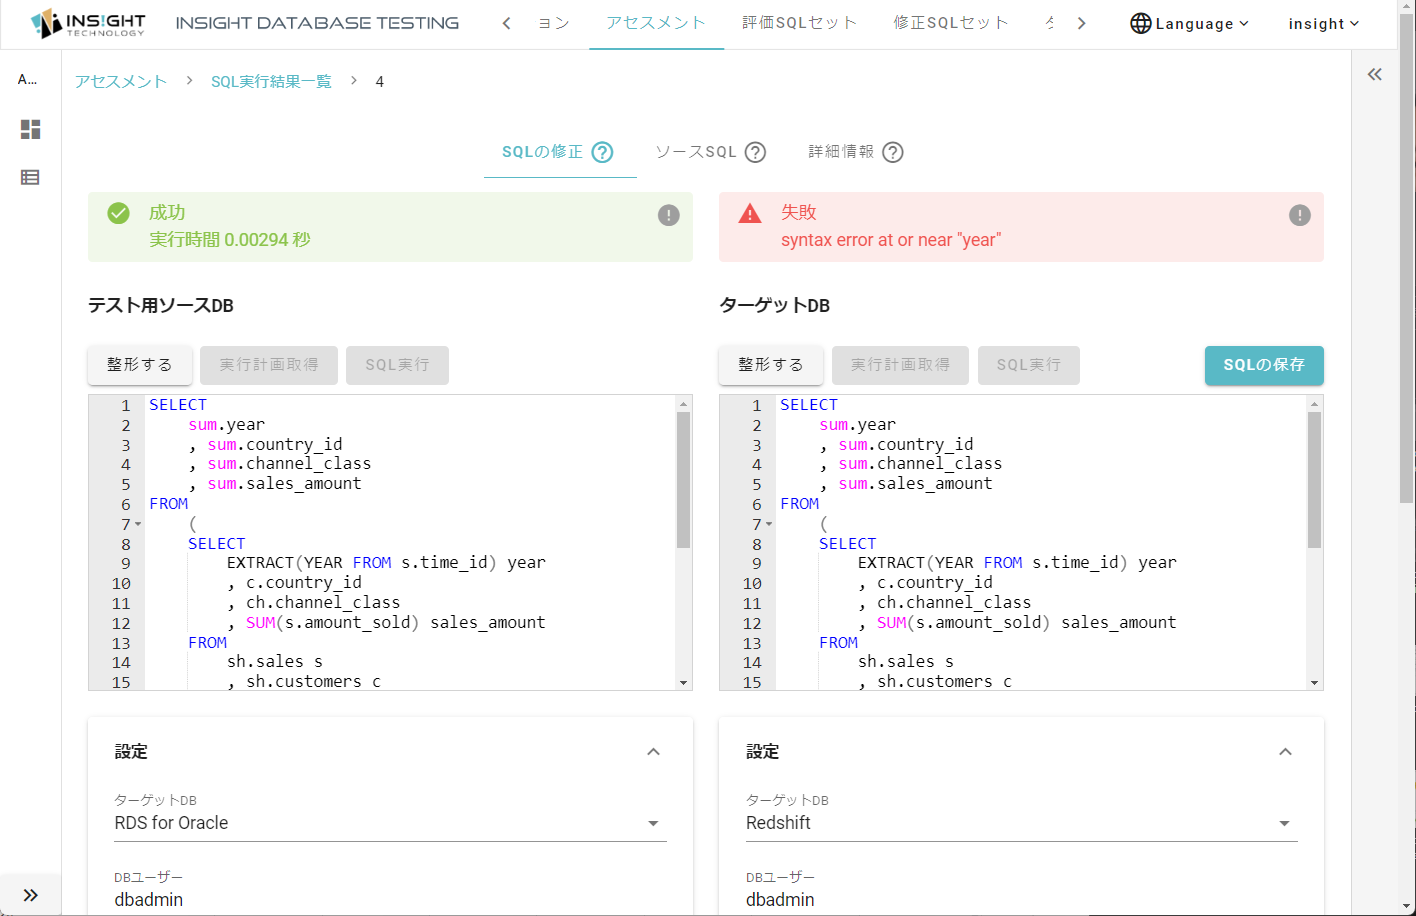Click the info icon in the green 成功 banner
1416x916 pixels.
[669, 215]
